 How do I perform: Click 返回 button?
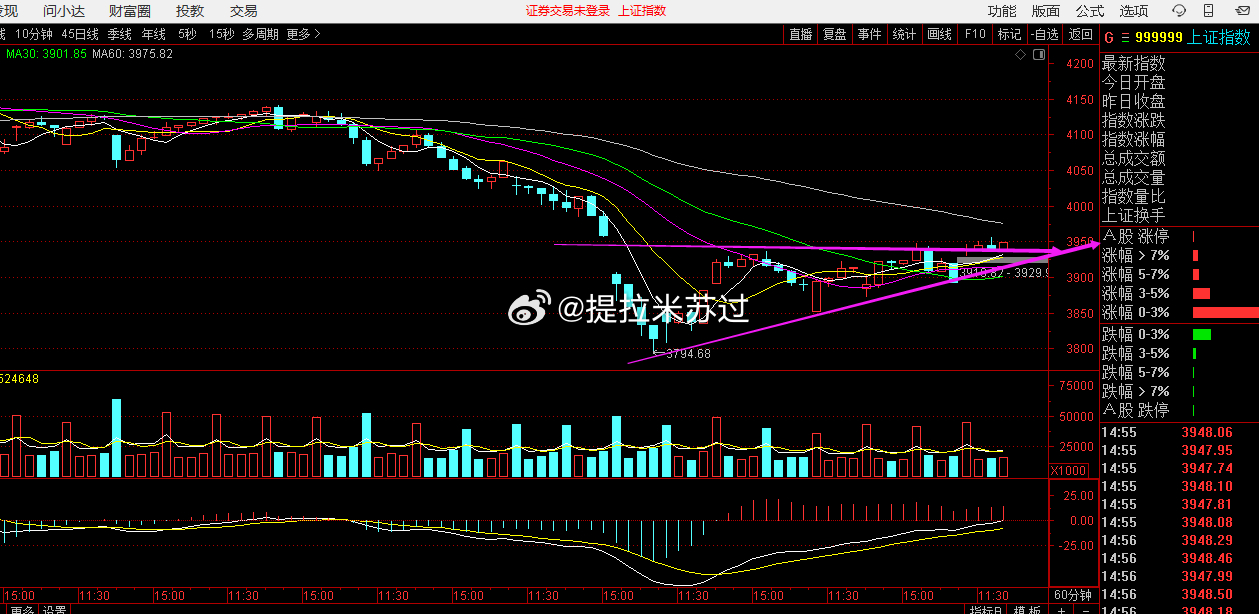(1081, 34)
